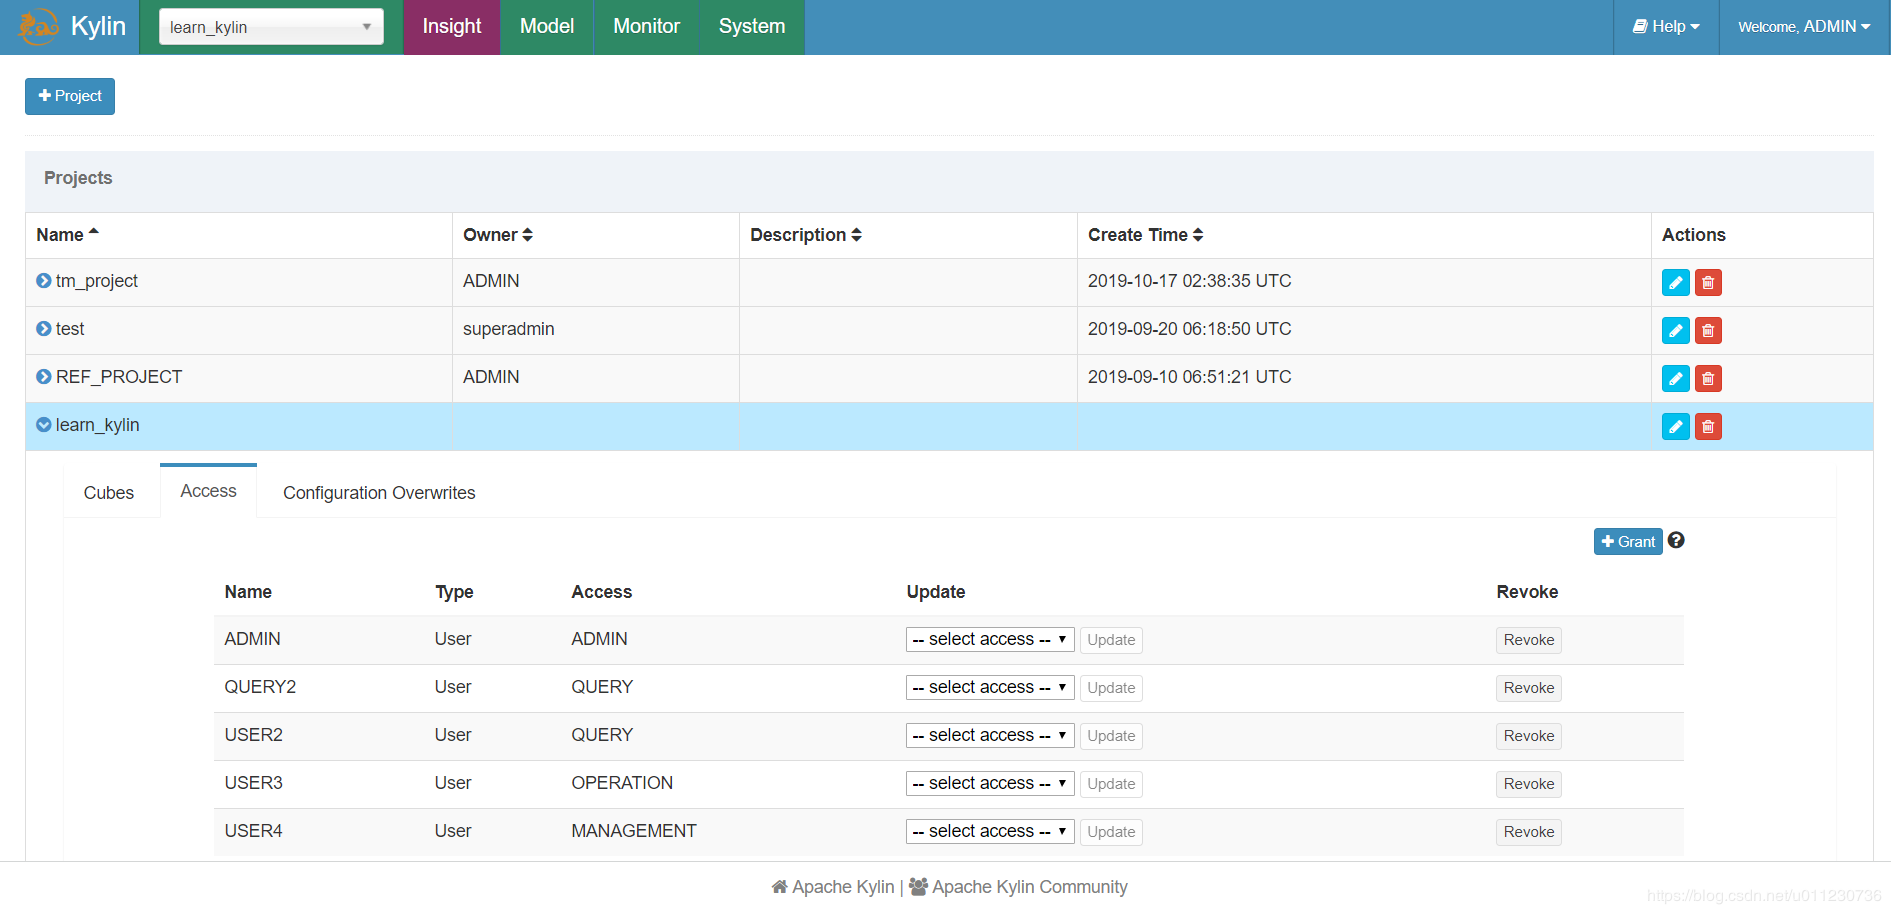Click the +Project button
The width and height of the screenshot is (1891, 914).
pyautogui.click(x=69, y=96)
